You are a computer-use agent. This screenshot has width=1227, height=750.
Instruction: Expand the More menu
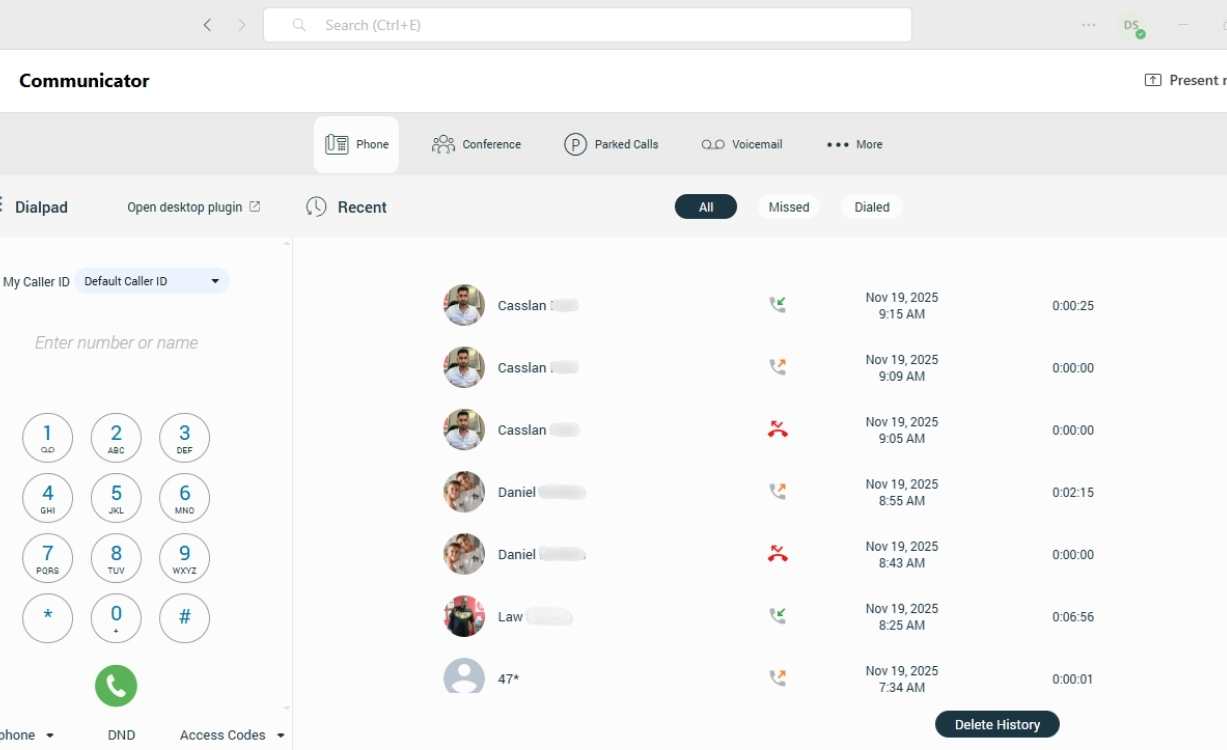pyautogui.click(x=855, y=145)
